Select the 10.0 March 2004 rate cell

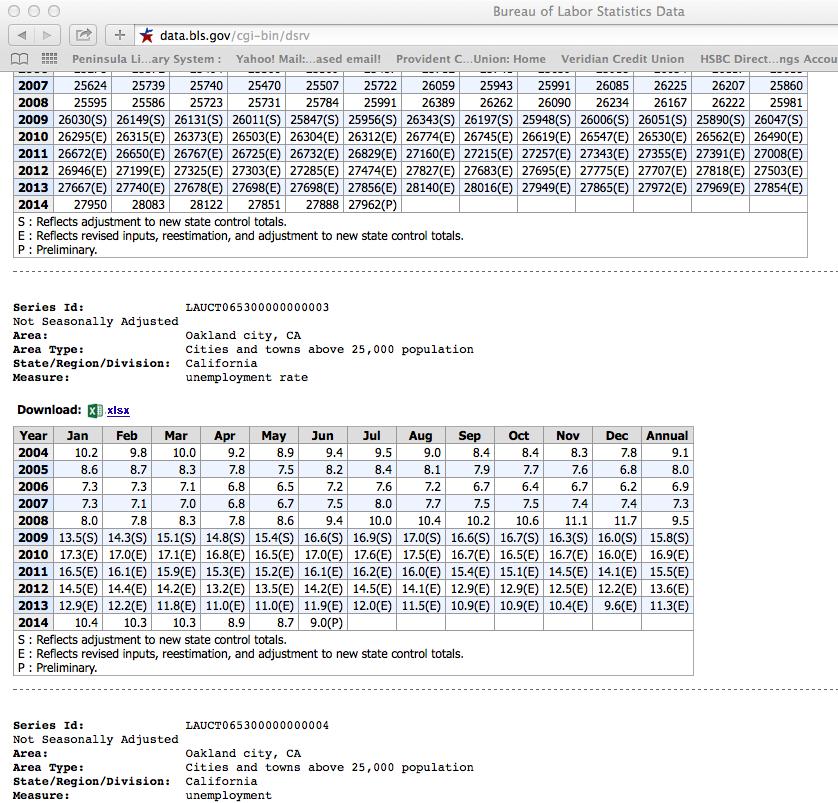pos(176,453)
